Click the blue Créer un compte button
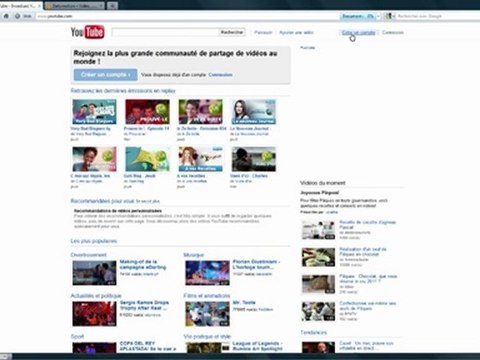The width and height of the screenshot is (480, 360). (x=105, y=75)
